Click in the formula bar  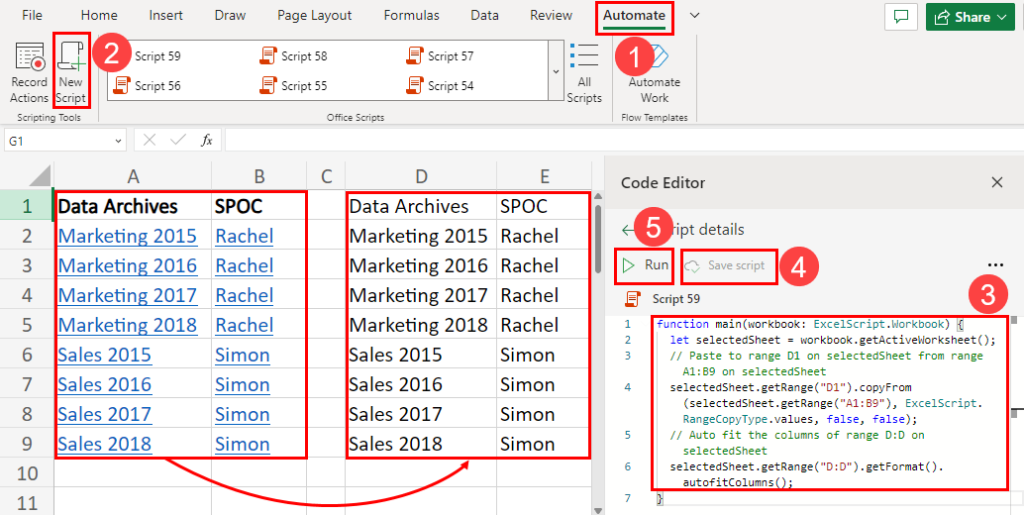click(x=624, y=140)
